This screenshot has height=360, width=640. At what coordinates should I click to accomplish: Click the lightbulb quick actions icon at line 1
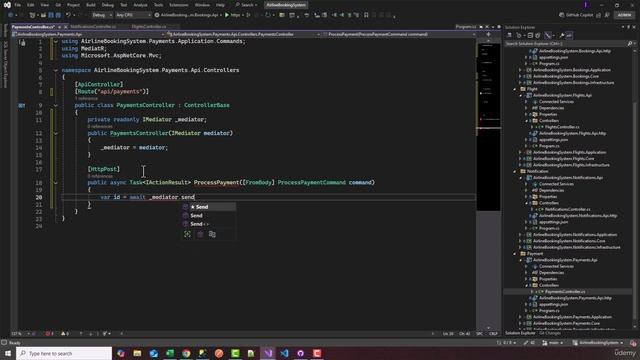[22, 42]
